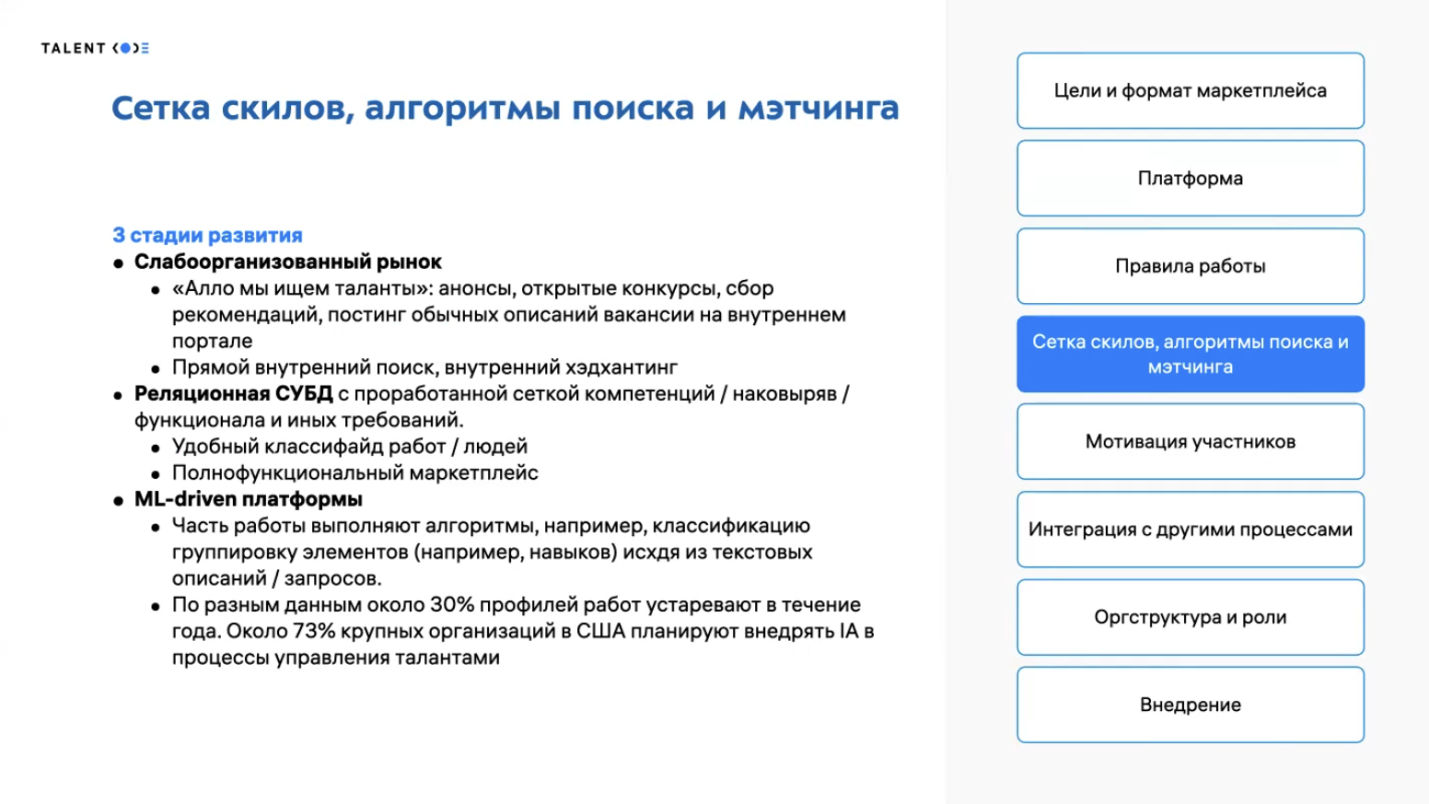1429x804 pixels.
Task: Jump to 'Оргструктура и роли' section
Action: pyautogui.click(x=1190, y=617)
